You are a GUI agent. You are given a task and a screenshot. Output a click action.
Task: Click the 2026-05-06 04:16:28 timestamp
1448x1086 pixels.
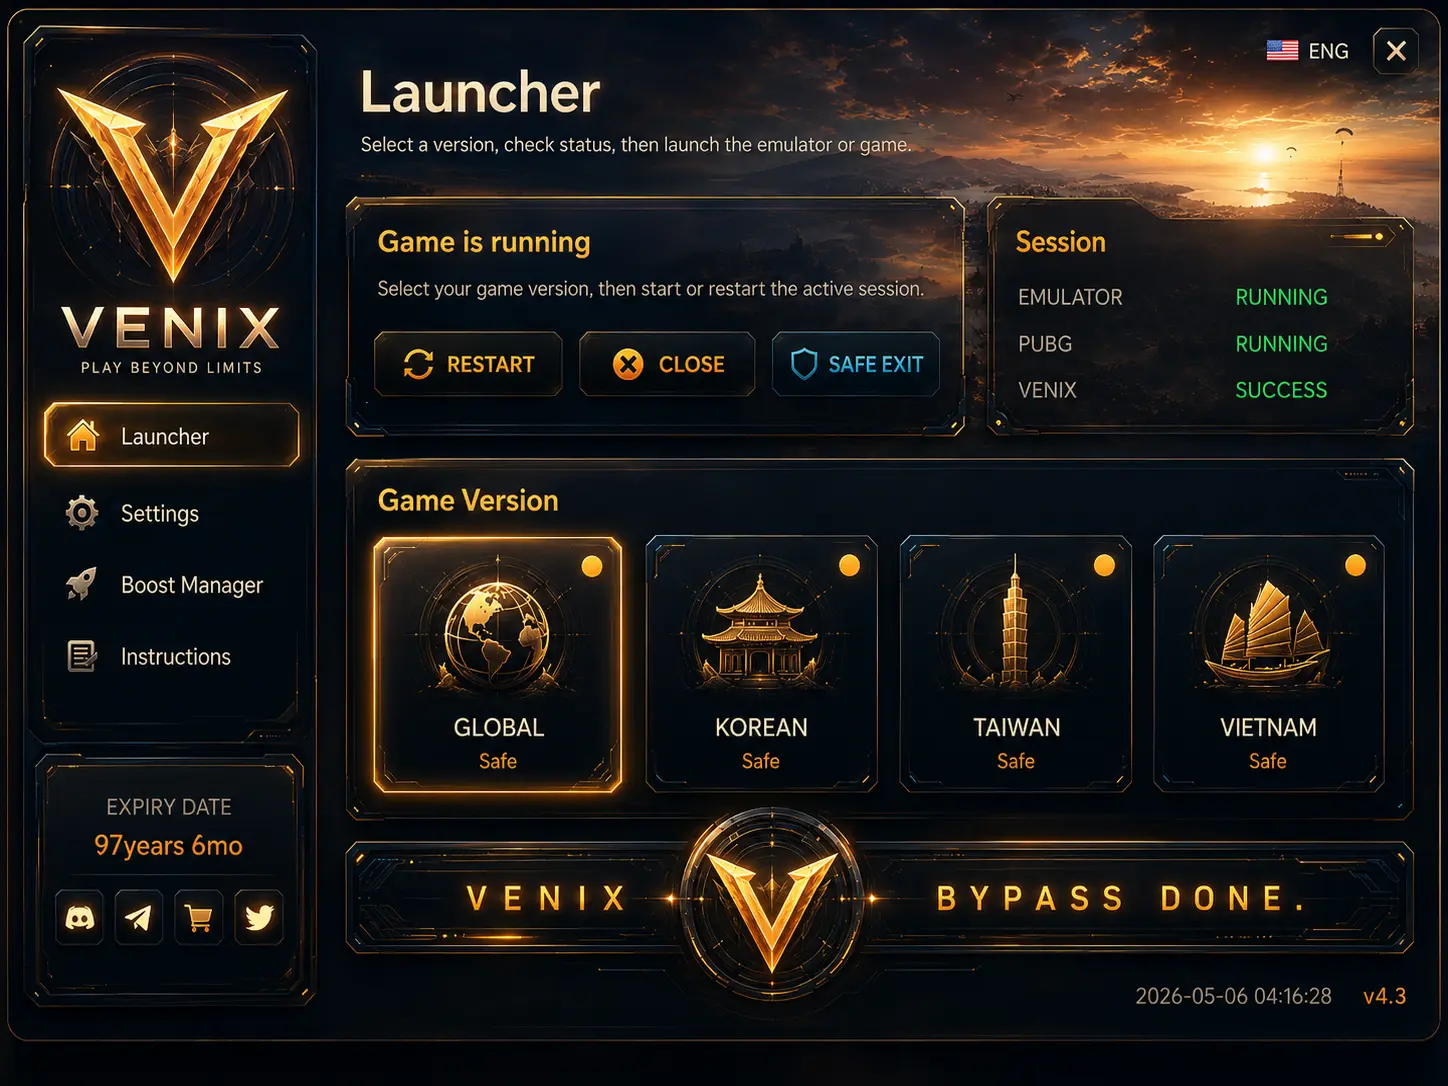pyautogui.click(x=1233, y=996)
